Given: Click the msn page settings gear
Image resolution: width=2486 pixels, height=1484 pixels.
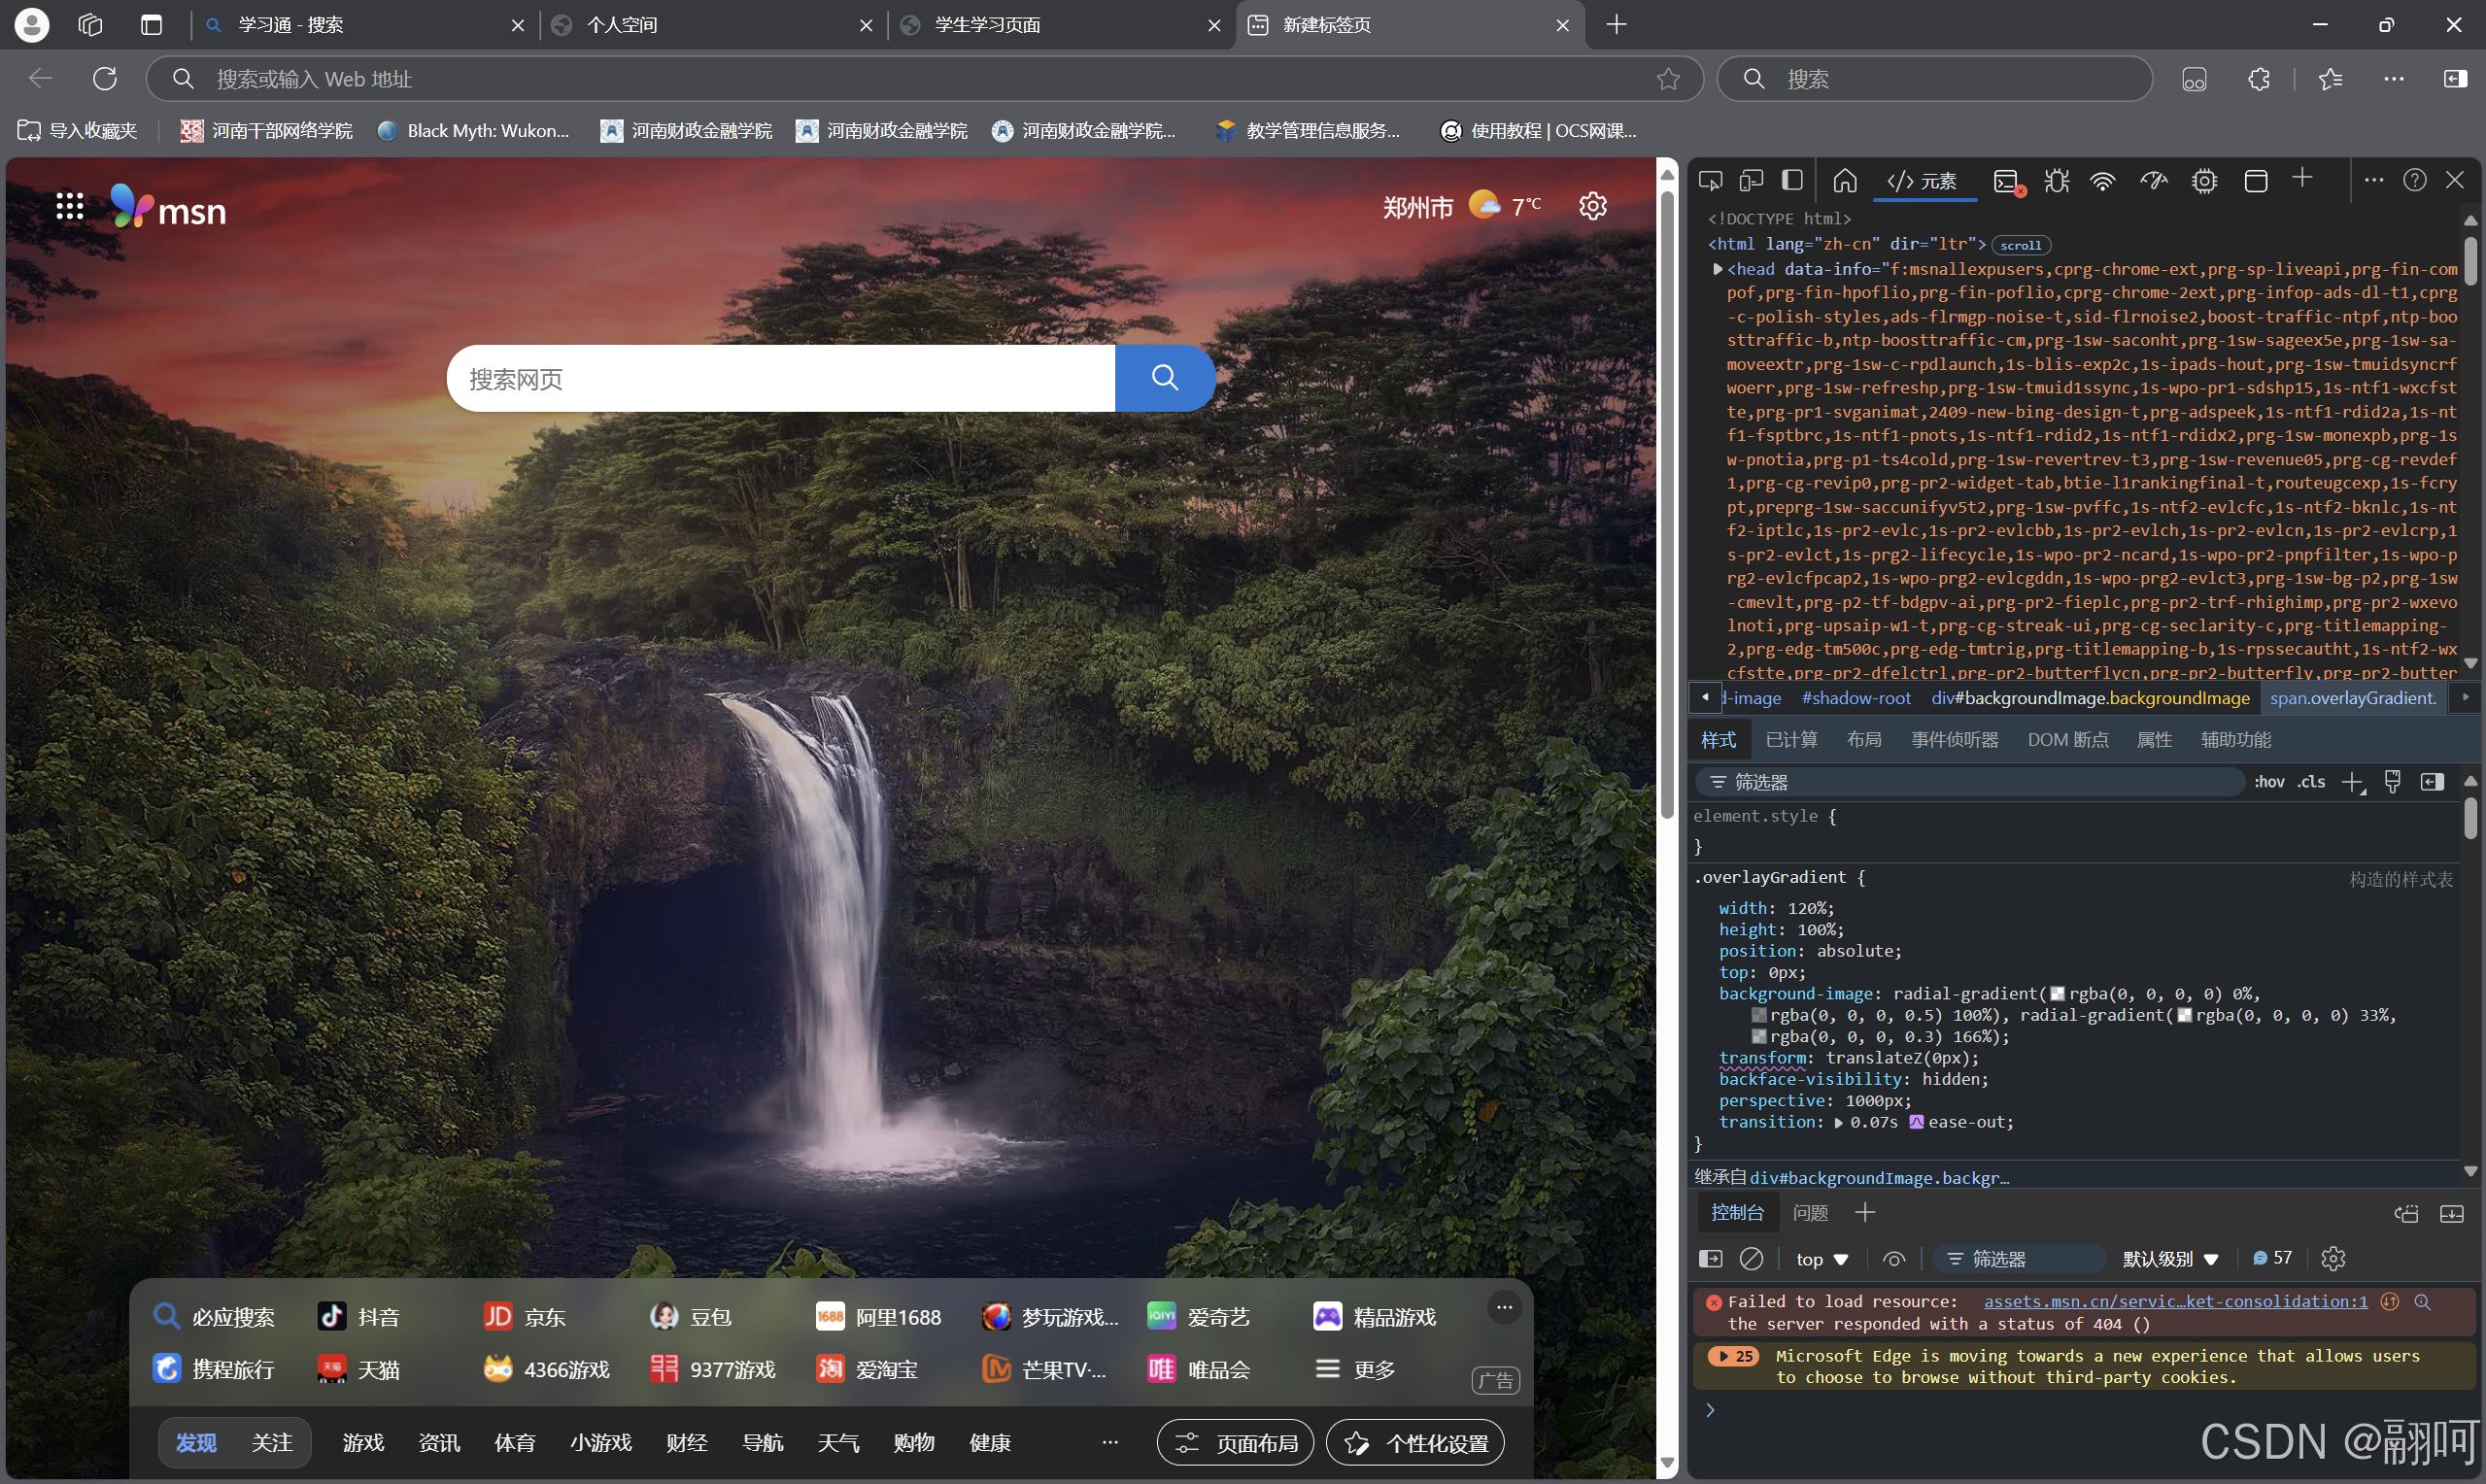Looking at the screenshot, I should pos(1592,206).
